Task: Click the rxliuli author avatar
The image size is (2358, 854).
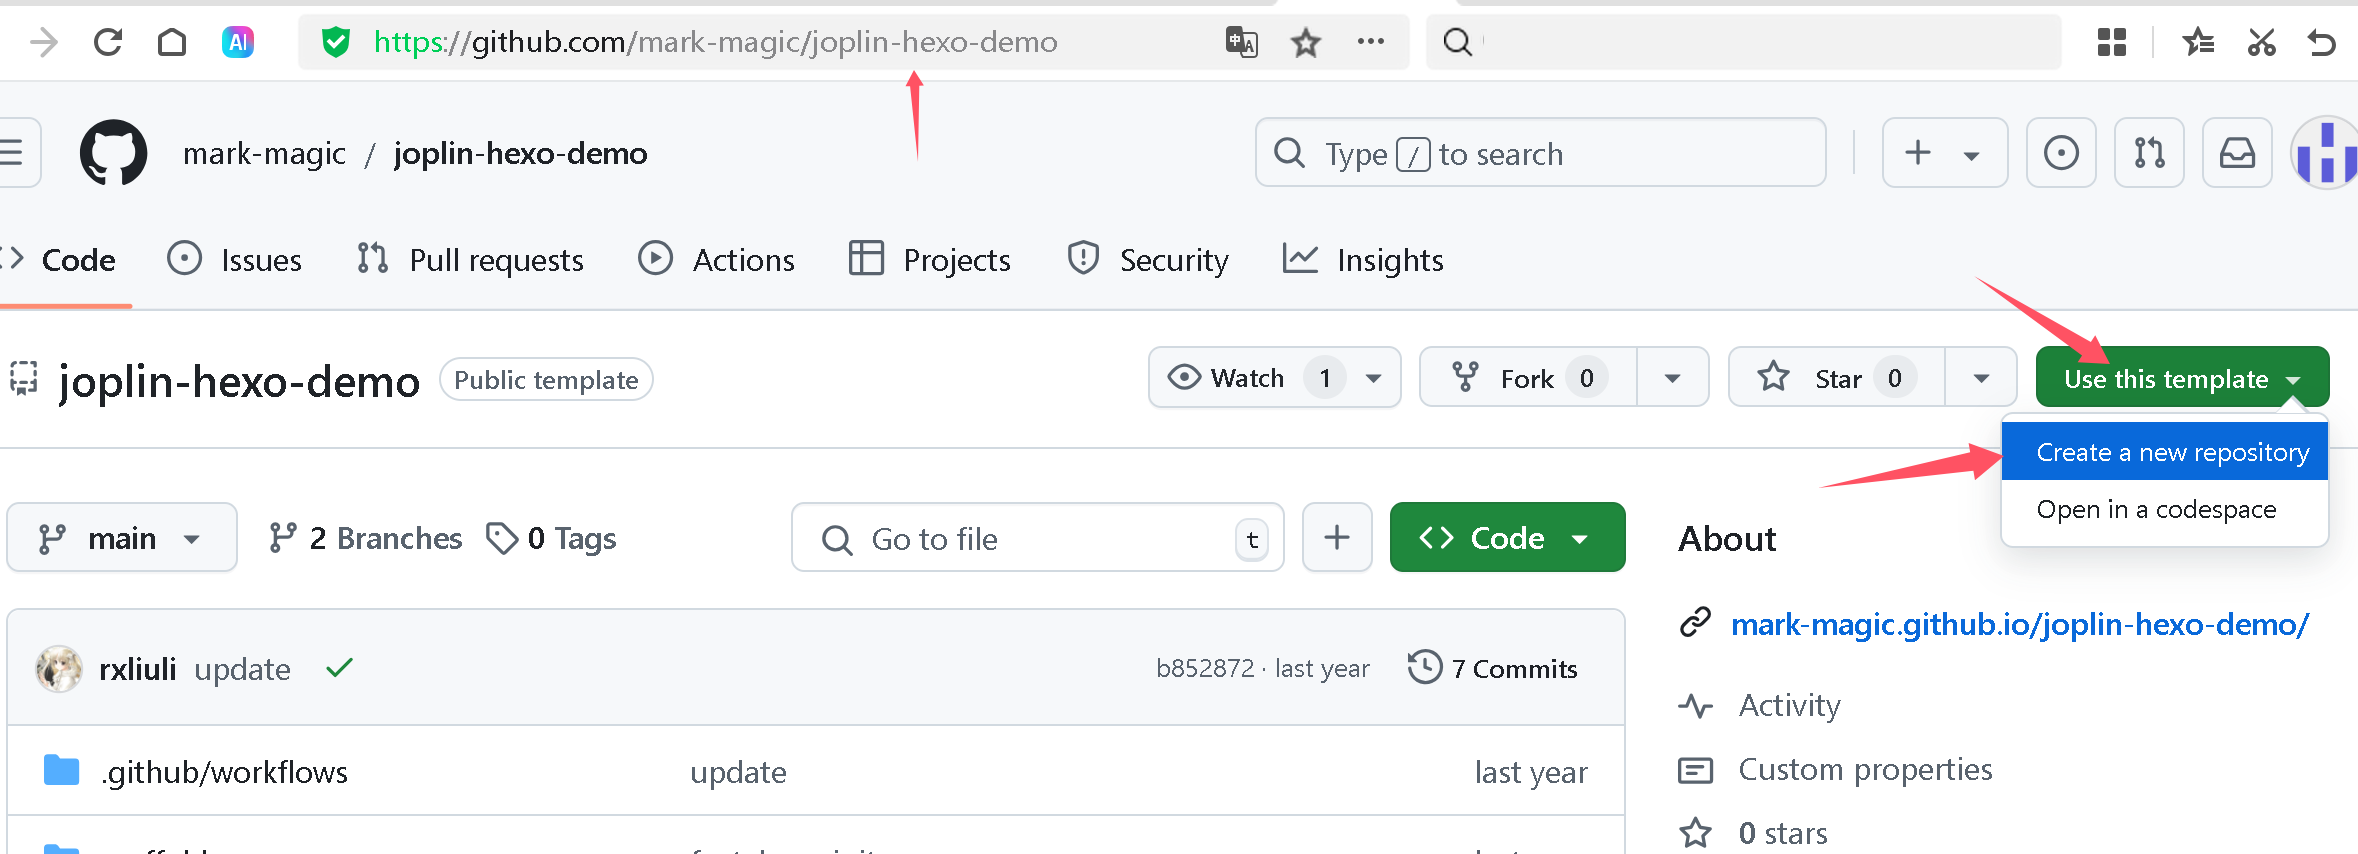Action: click(59, 669)
